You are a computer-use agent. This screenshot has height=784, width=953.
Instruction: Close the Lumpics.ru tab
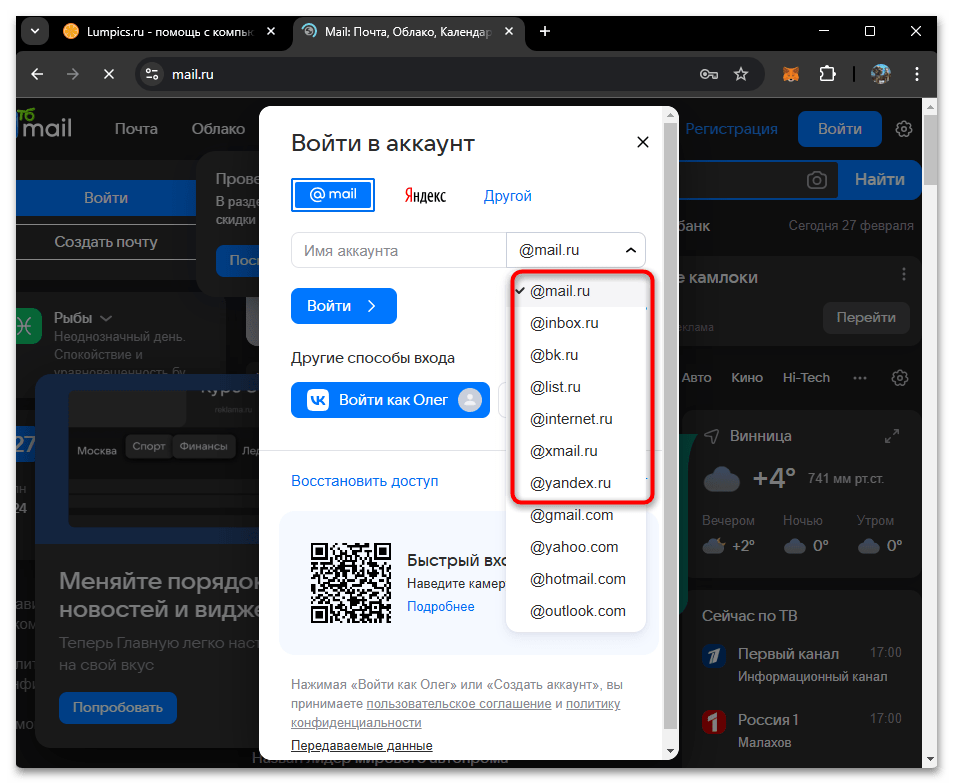pos(271,31)
